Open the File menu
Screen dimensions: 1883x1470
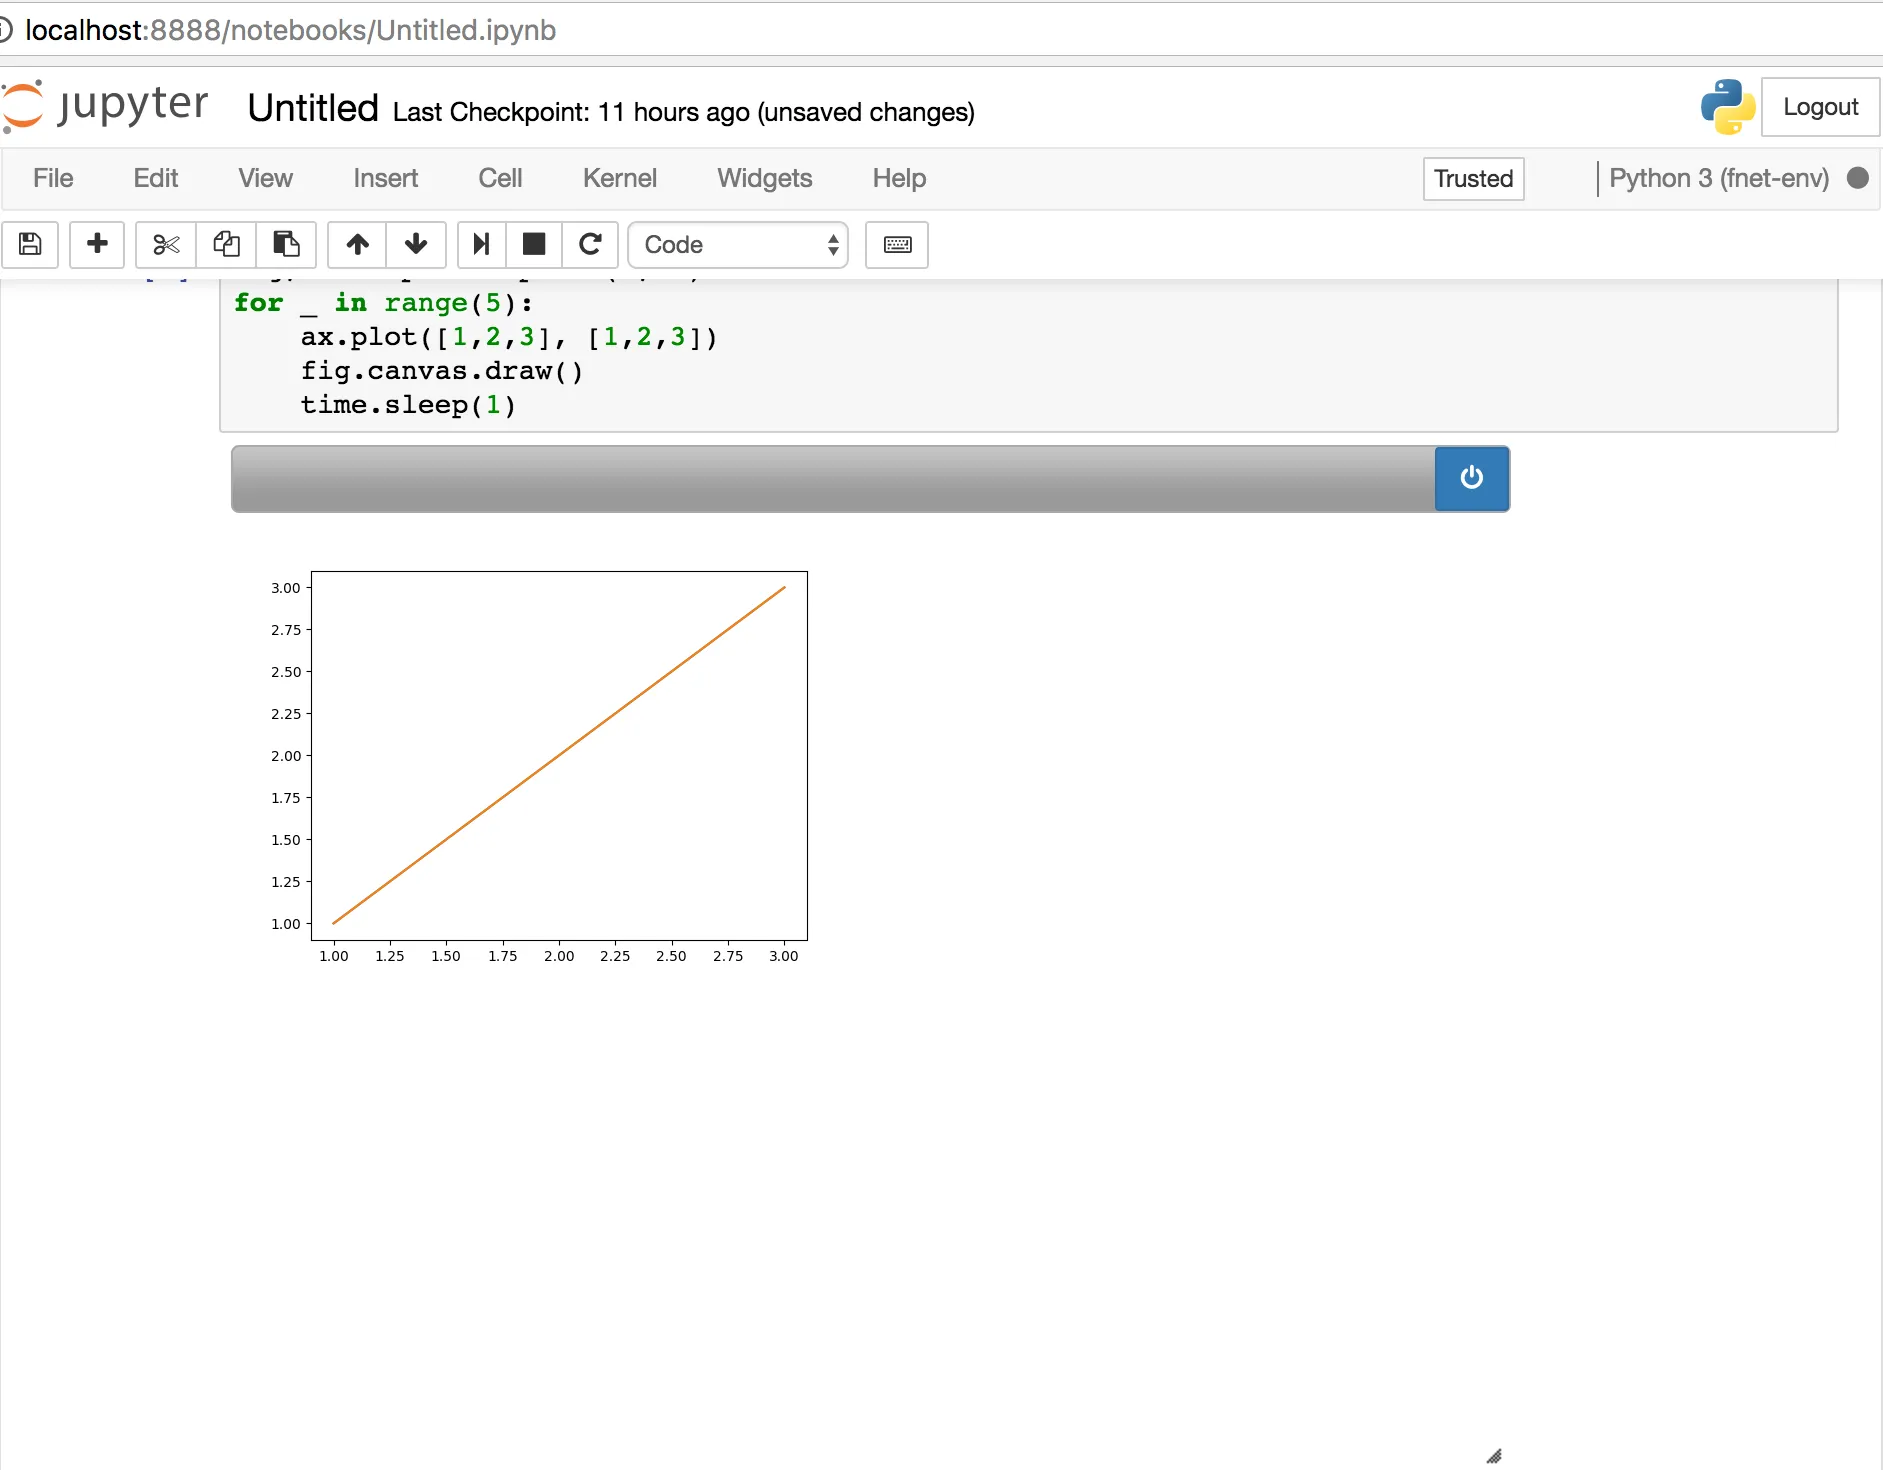53,178
